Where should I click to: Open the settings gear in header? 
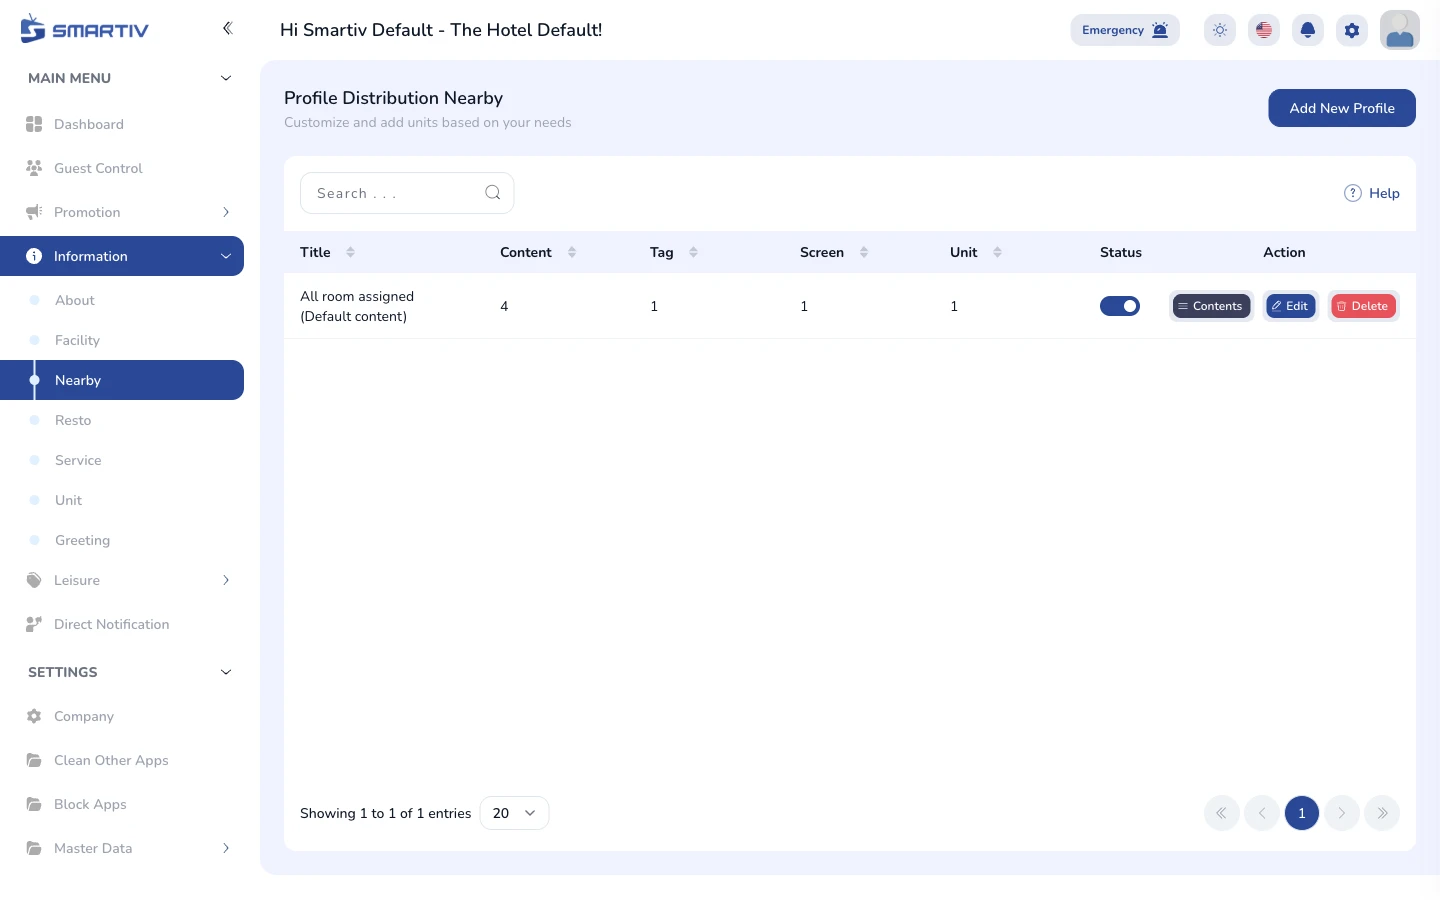1352,30
